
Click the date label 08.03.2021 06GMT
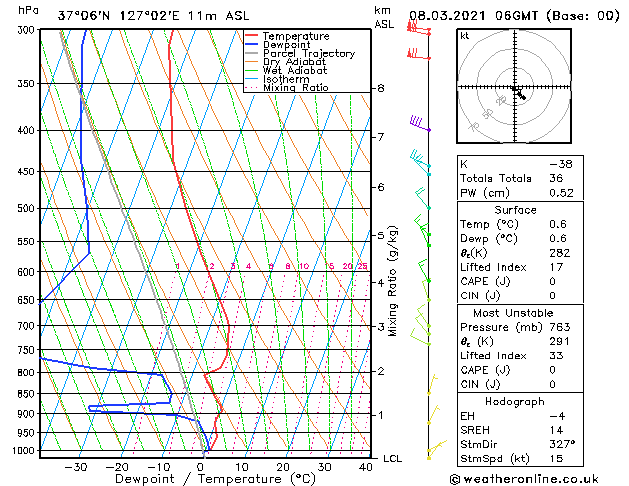473,16
